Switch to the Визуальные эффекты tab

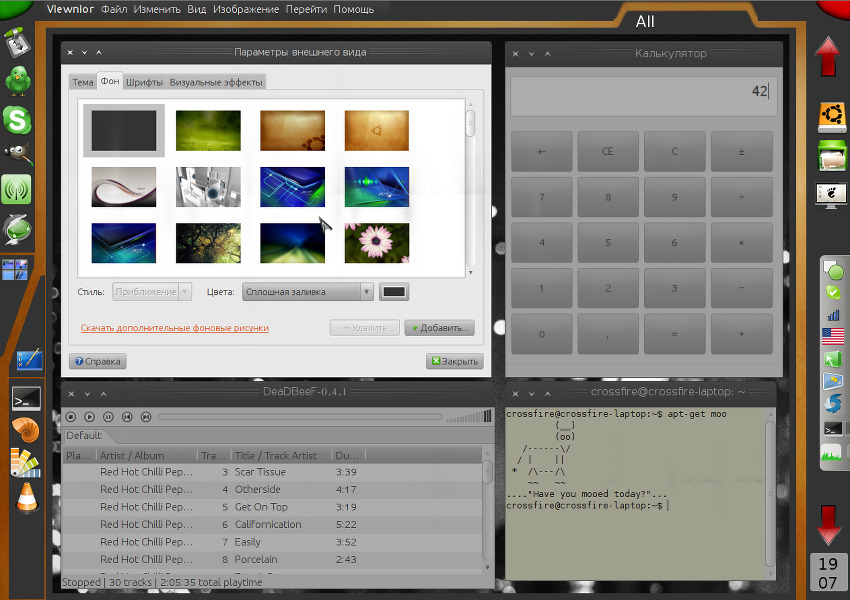[216, 82]
